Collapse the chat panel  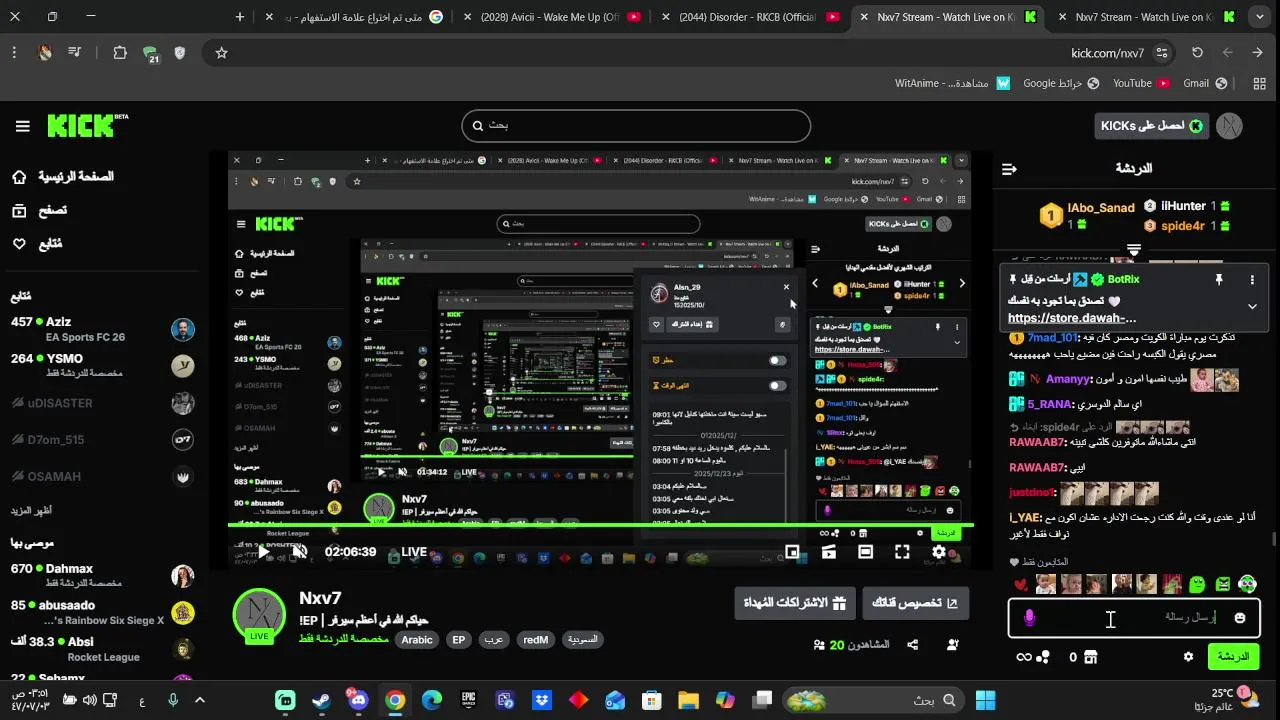pos(1009,169)
